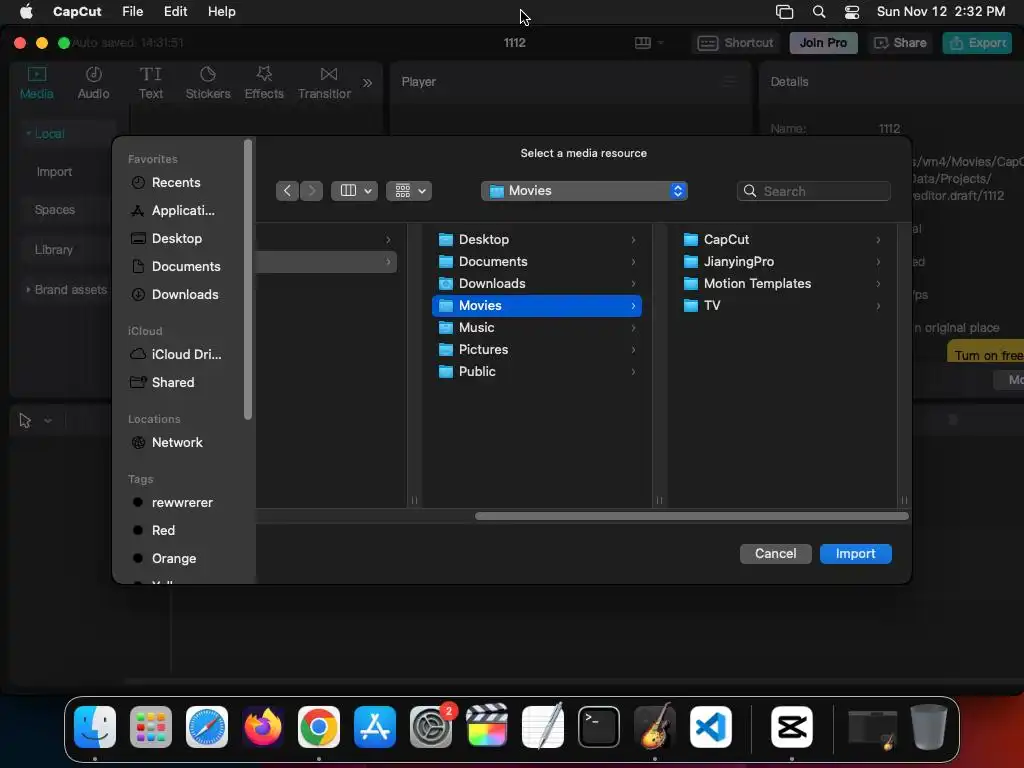Open Visual Studio Code from the dock
The width and height of the screenshot is (1024, 768).
(x=711, y=727)
